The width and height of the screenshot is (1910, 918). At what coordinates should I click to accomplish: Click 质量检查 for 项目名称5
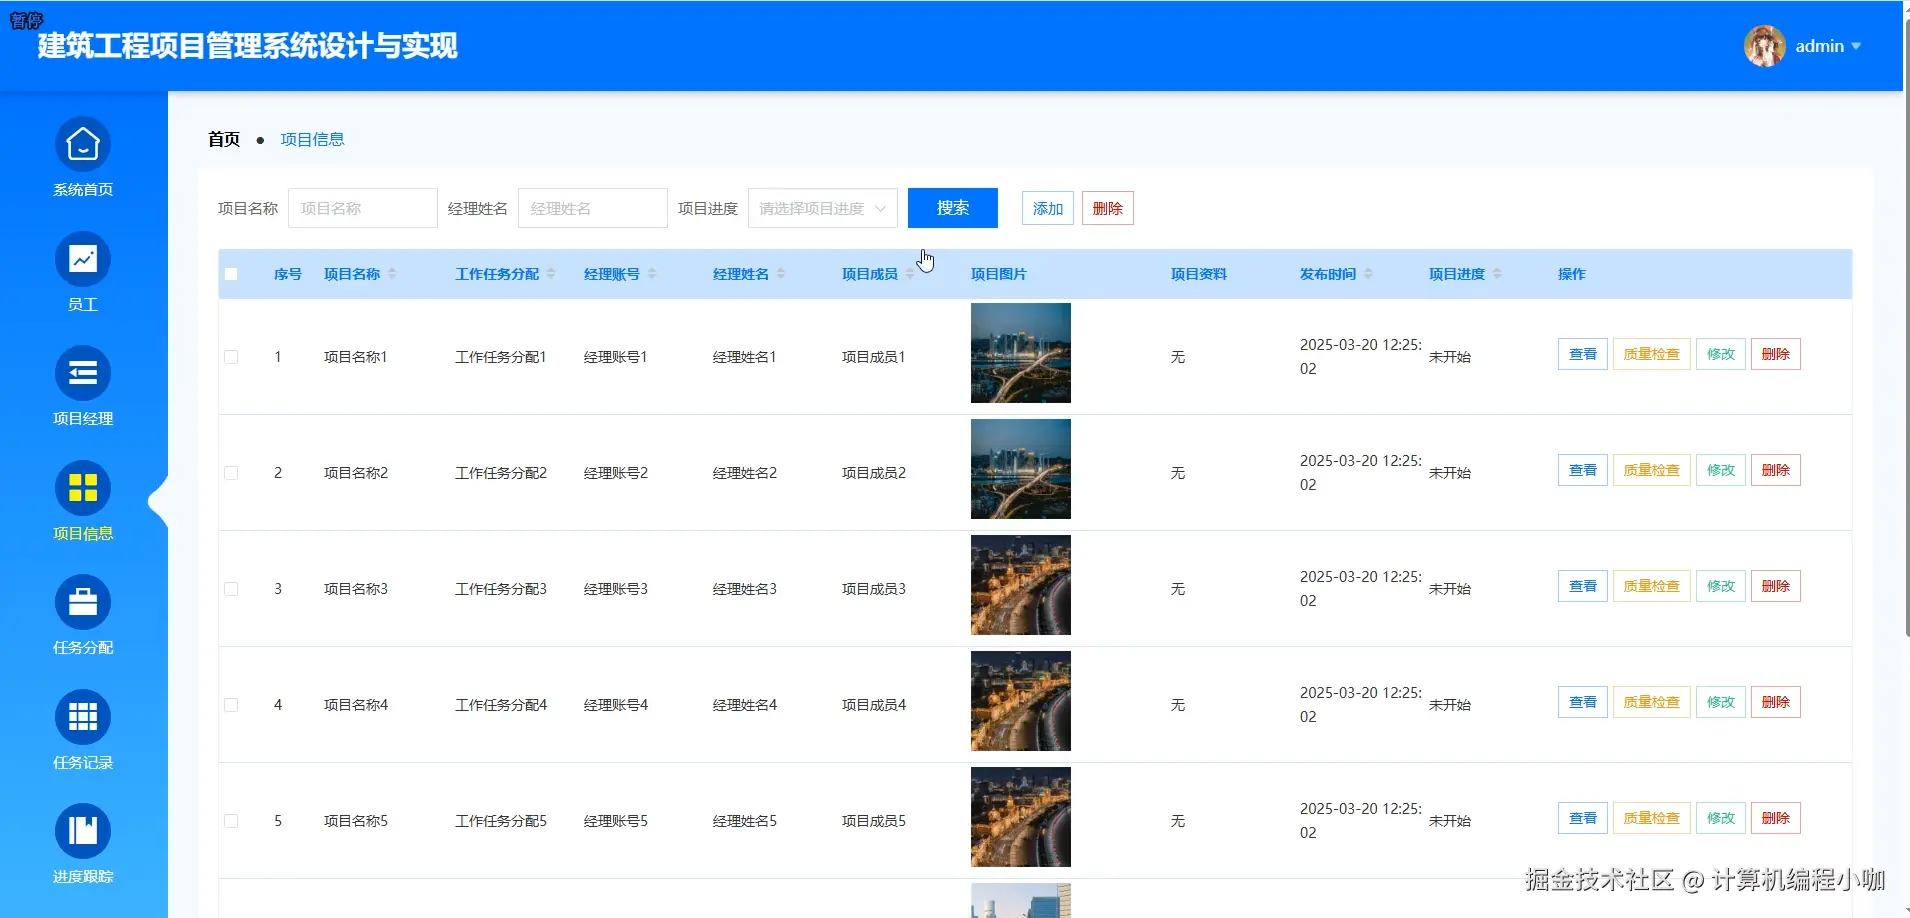point(1652,818)
